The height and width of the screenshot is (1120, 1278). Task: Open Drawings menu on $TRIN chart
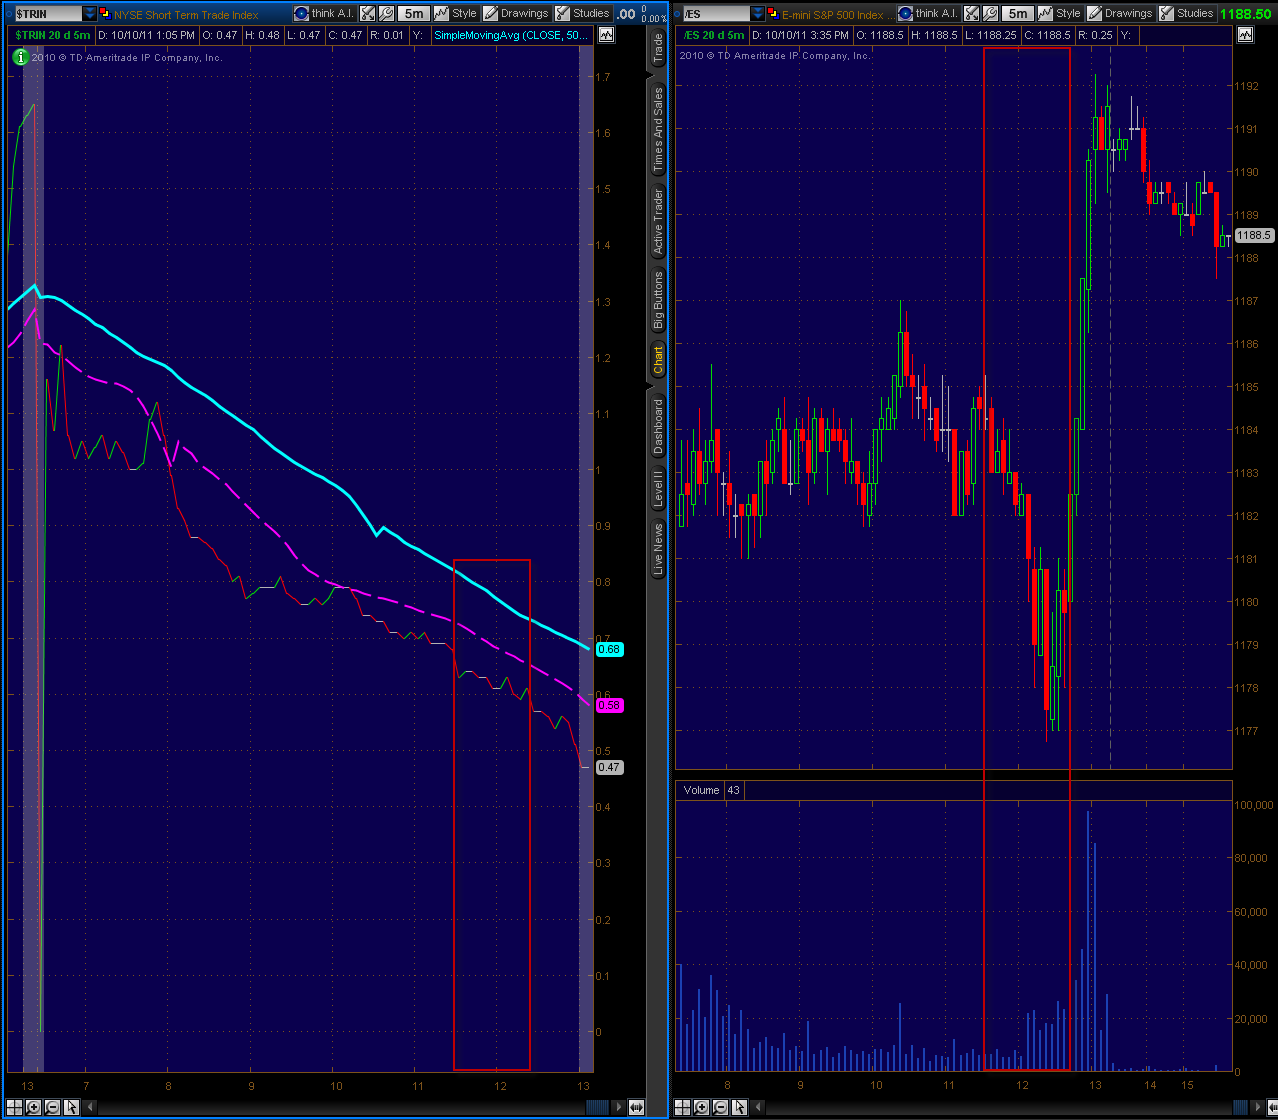[x=515, y=13]
